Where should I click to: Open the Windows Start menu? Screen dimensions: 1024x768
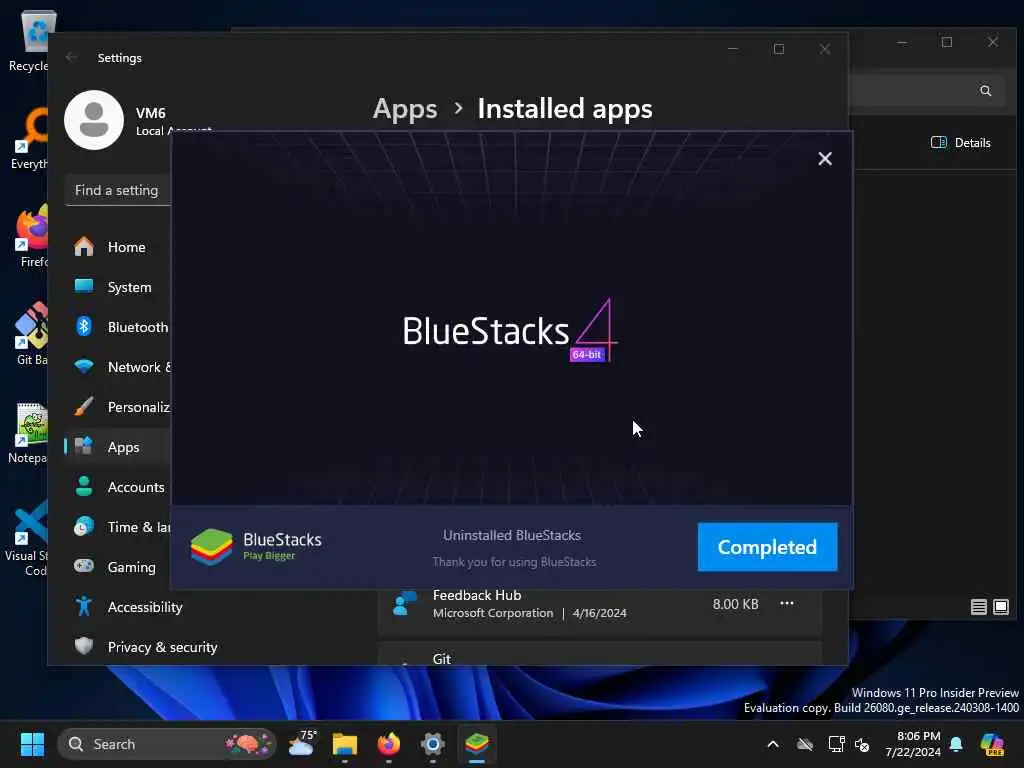point(32,744)
